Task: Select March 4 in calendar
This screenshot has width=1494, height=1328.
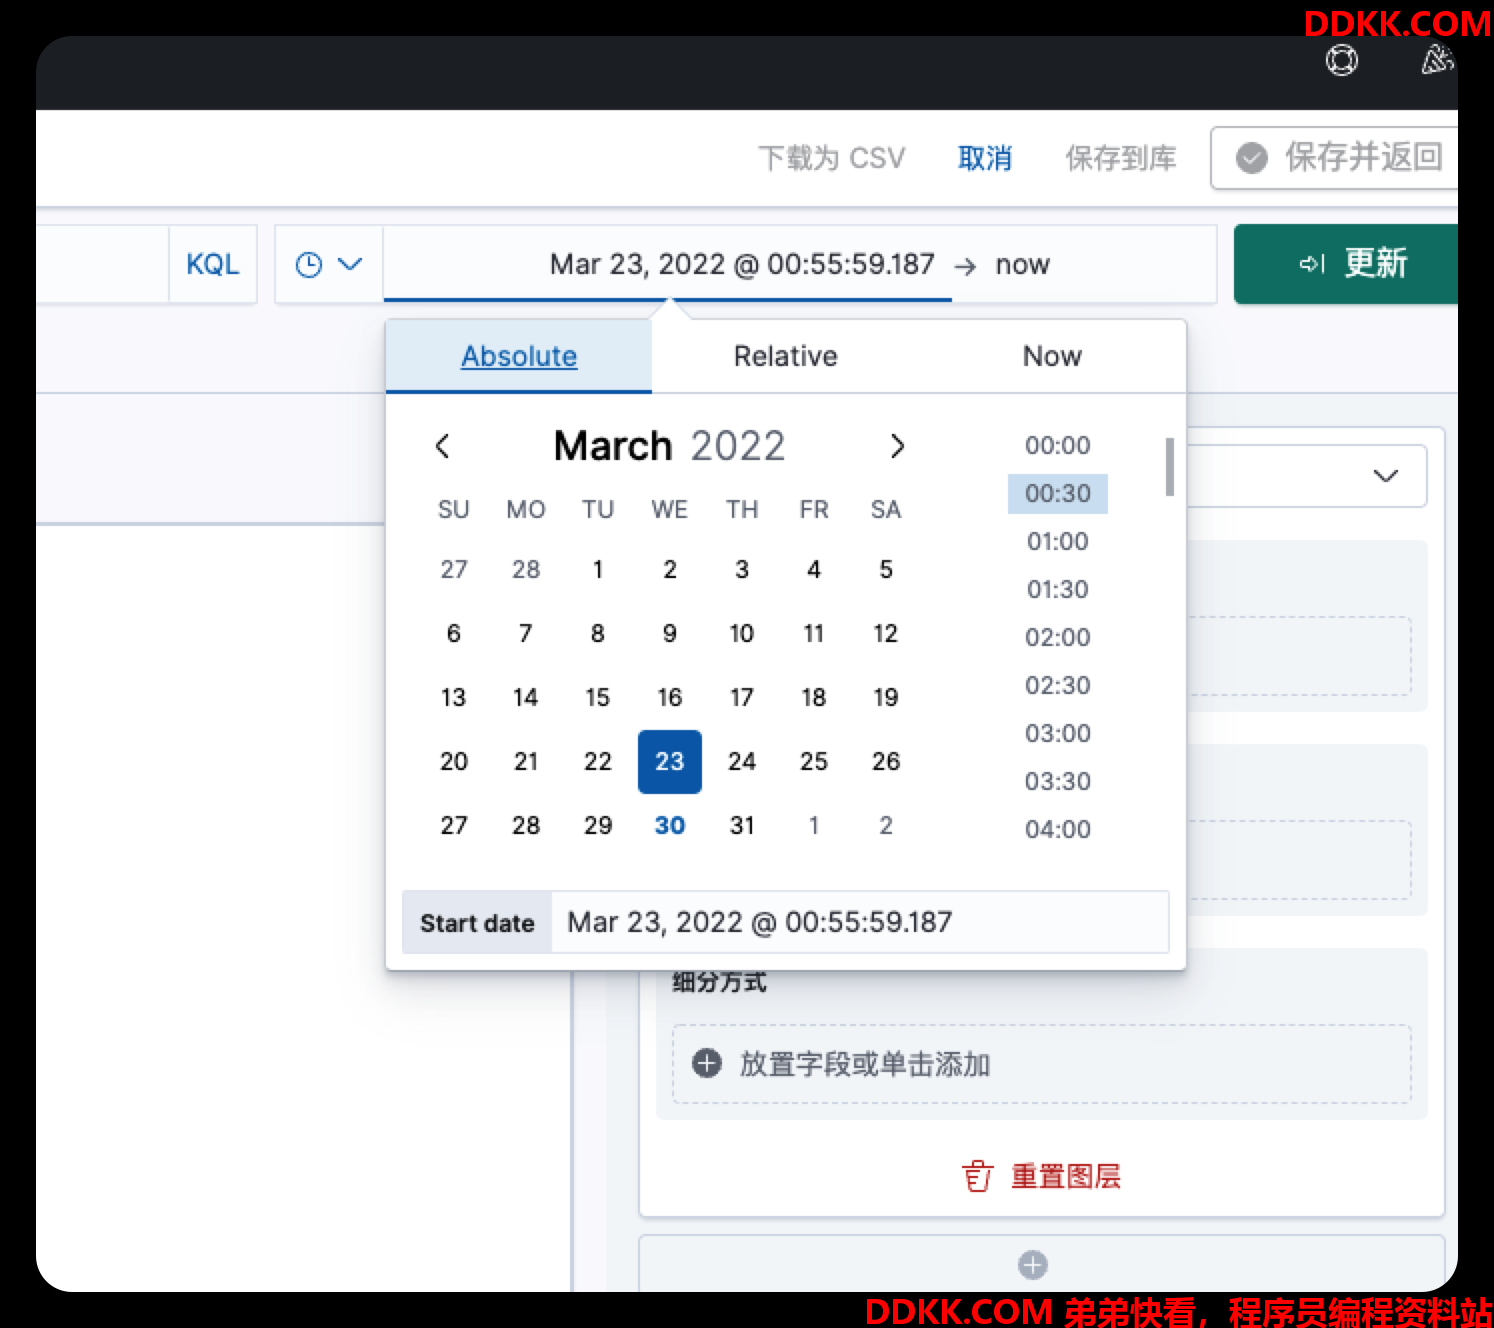Action: tap(814, 570)
